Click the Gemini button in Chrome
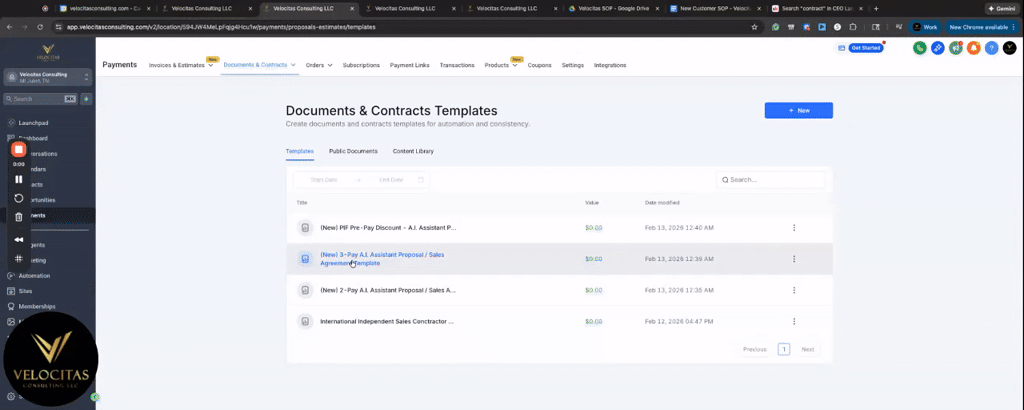Viewport: 1024px width, 410px height. pos(1002,8)
